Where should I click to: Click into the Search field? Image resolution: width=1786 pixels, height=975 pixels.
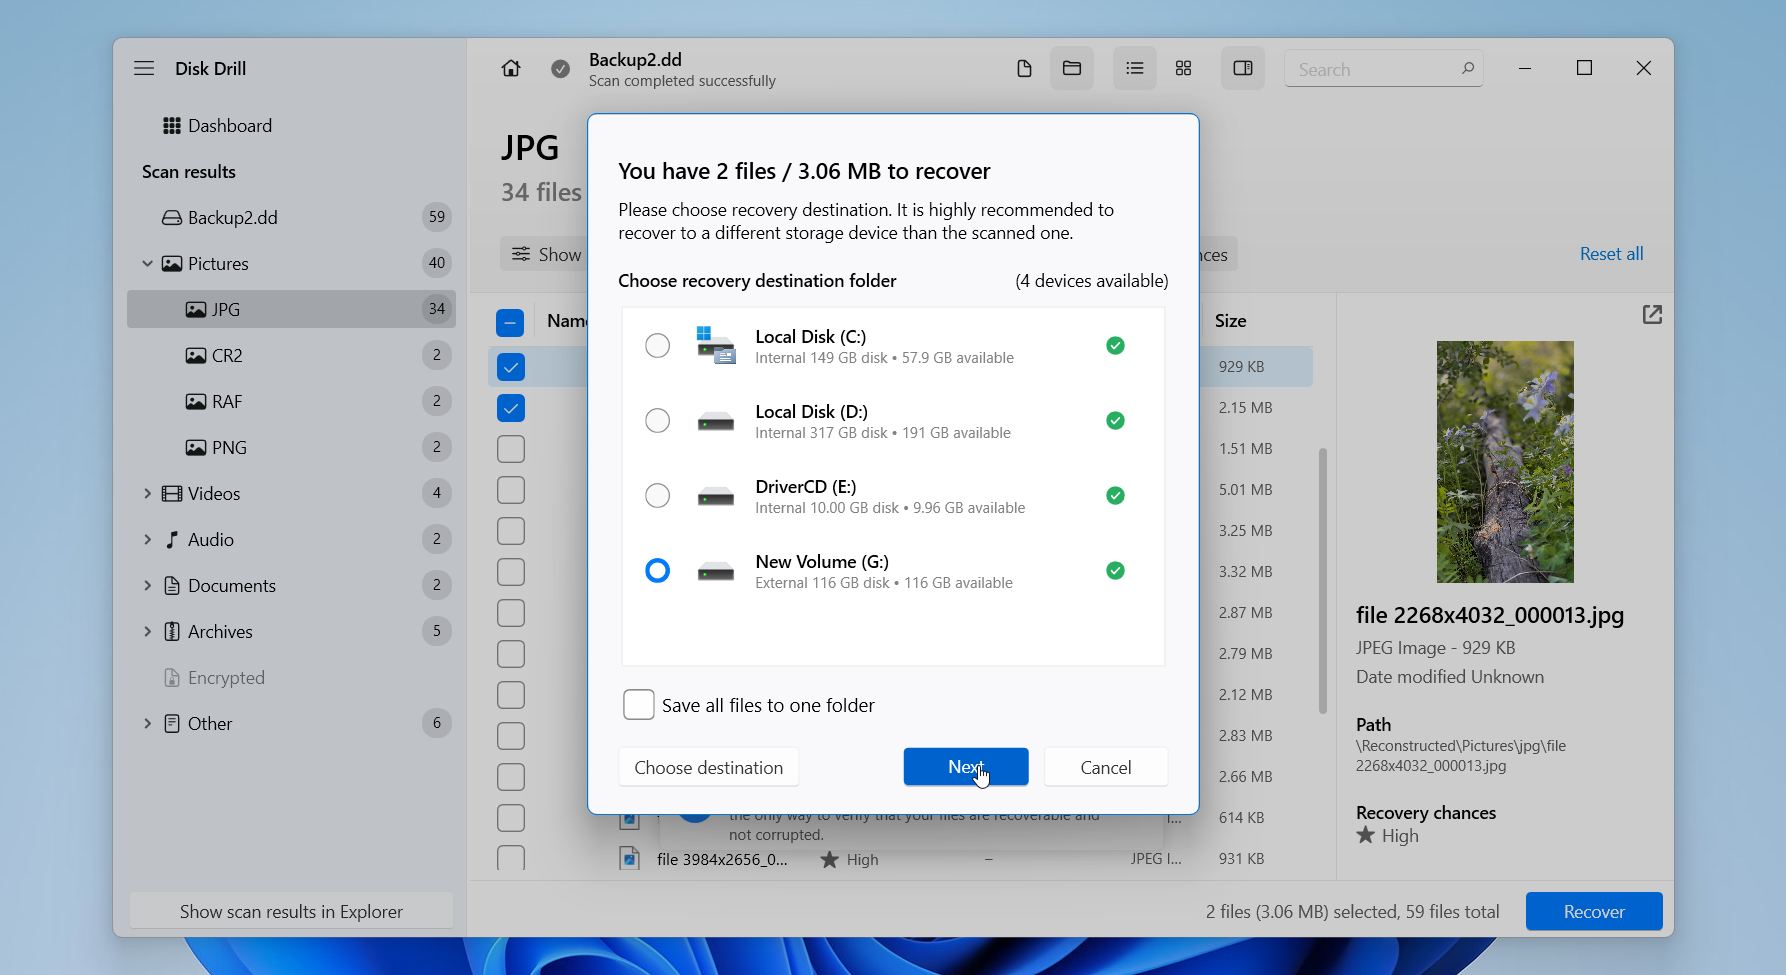pyautogui.click(x=1384, y=69)
